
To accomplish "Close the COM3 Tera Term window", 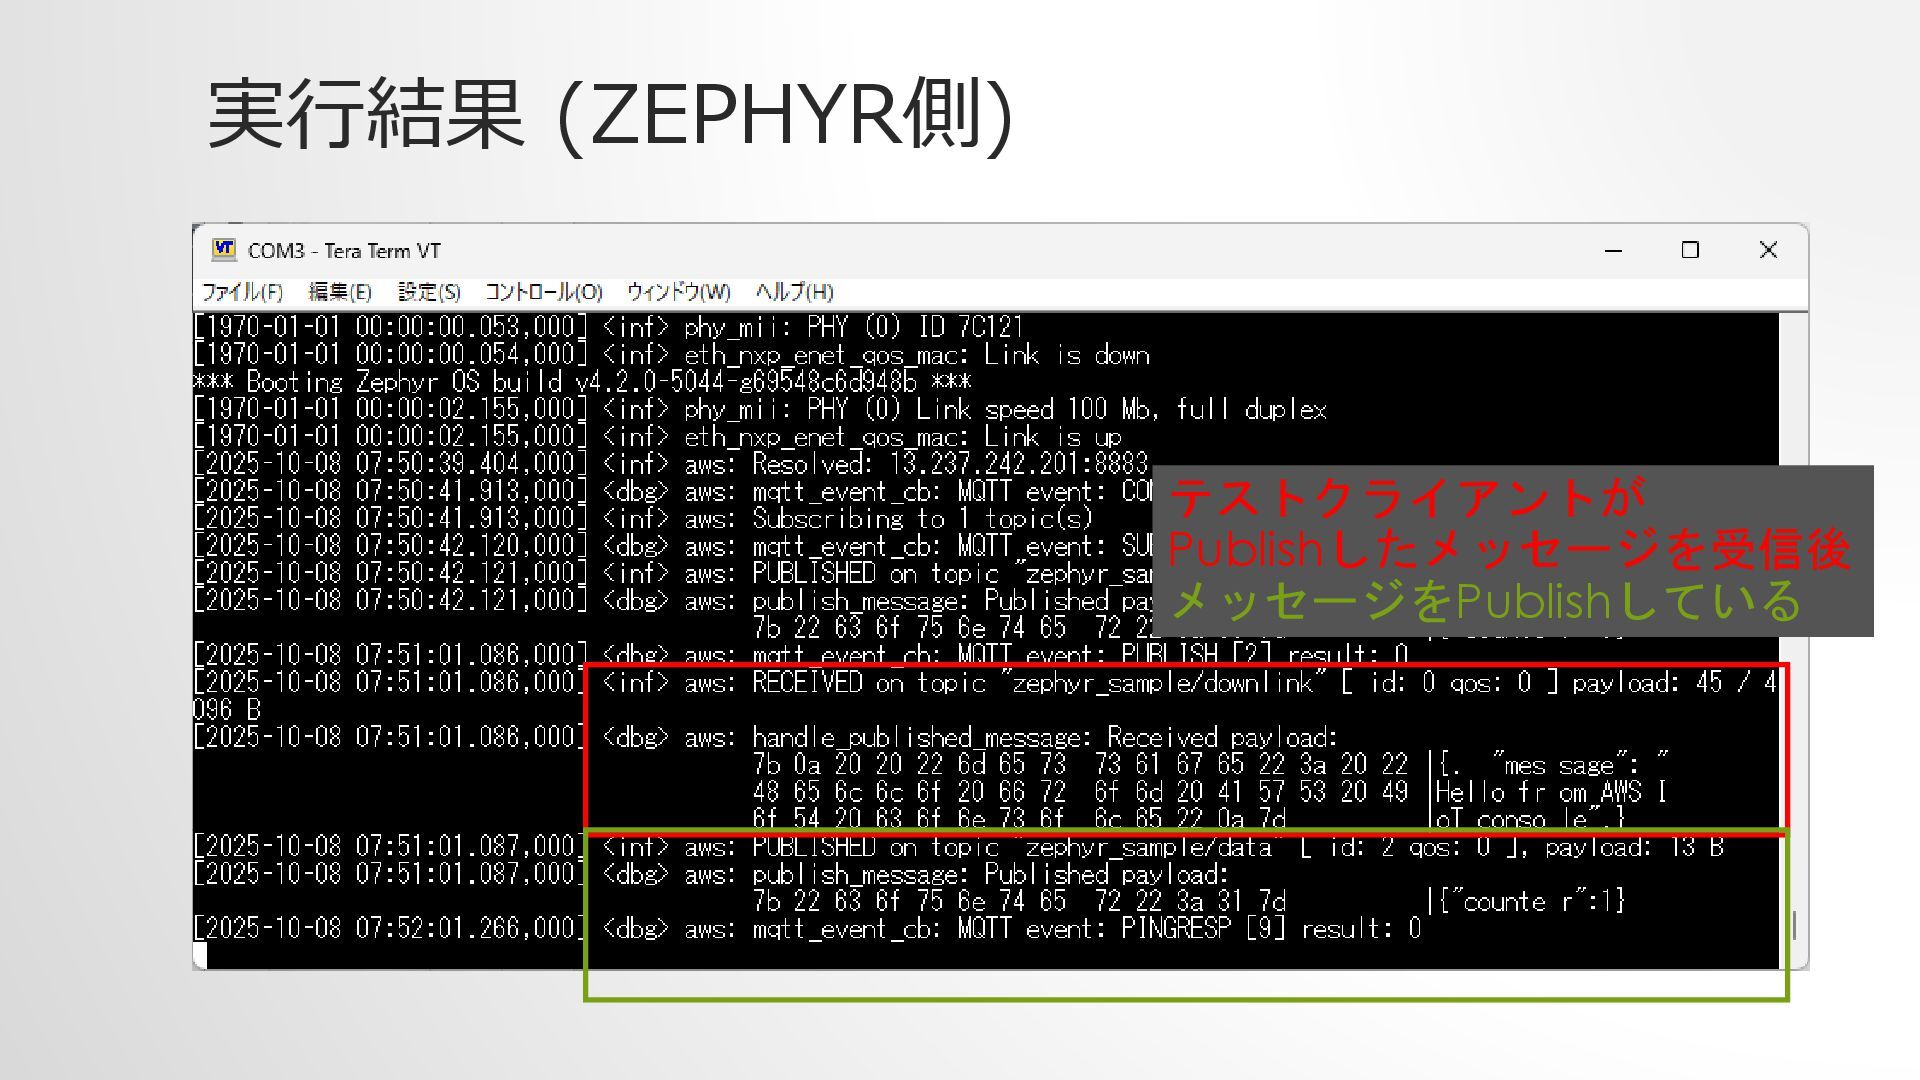I will (1768, 250).
